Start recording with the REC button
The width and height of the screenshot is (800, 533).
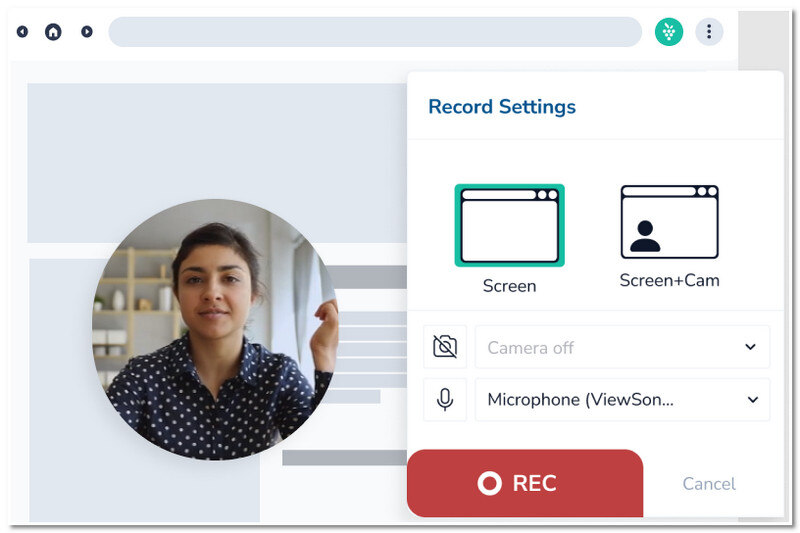[x=525, y=483]
